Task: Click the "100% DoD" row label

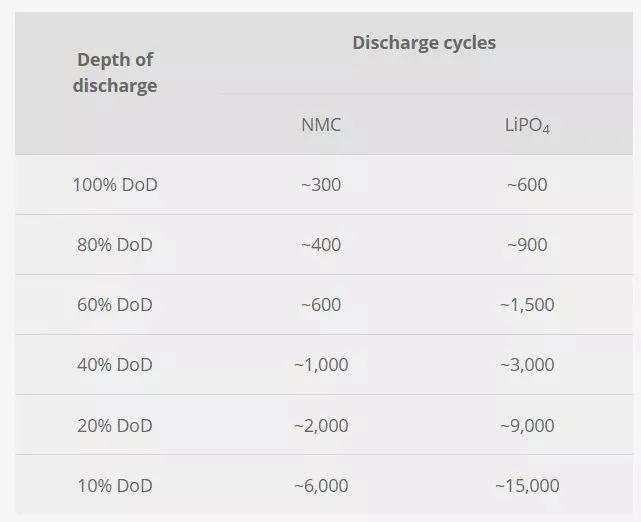Action: point(115,185)
